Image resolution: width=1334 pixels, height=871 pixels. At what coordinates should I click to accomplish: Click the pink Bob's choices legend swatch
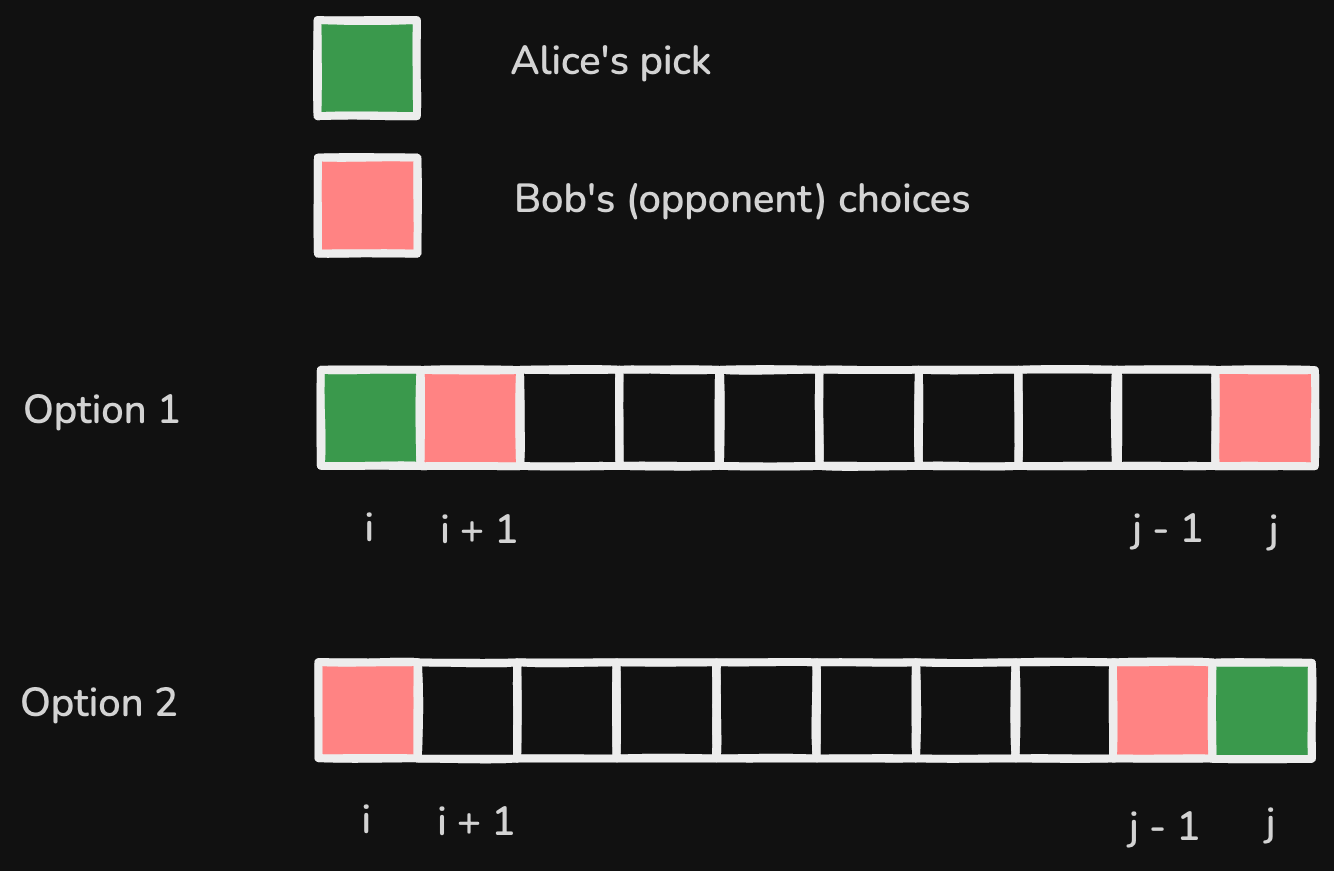(367, 205)
